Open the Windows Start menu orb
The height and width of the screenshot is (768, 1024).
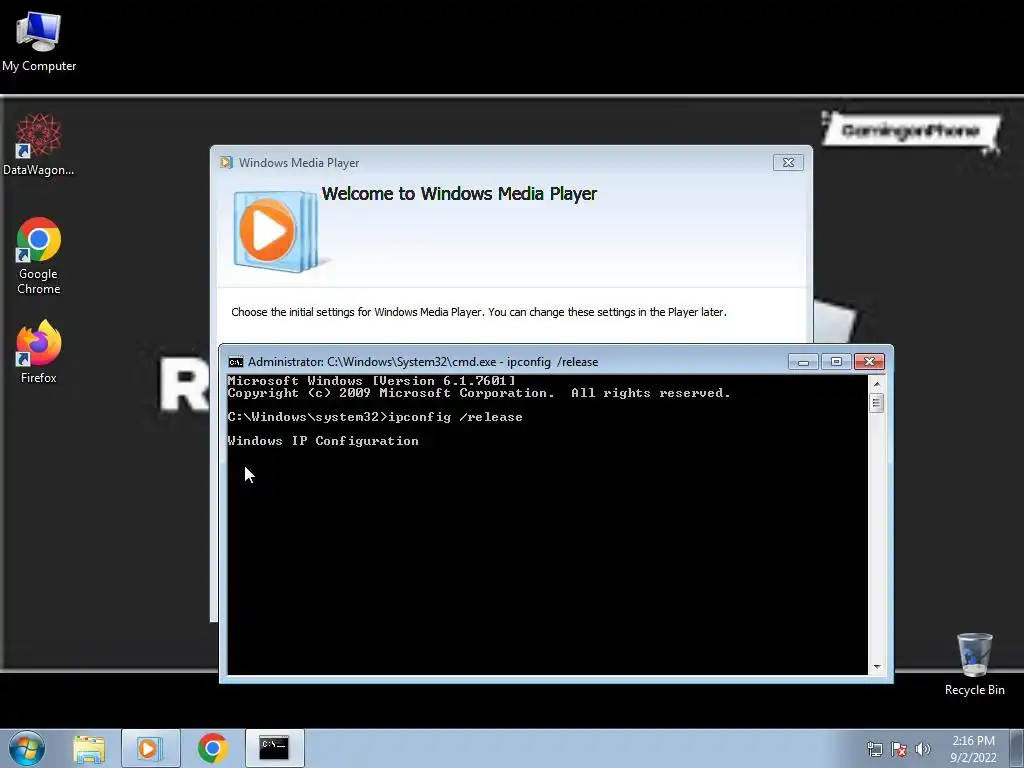[27, 748]
